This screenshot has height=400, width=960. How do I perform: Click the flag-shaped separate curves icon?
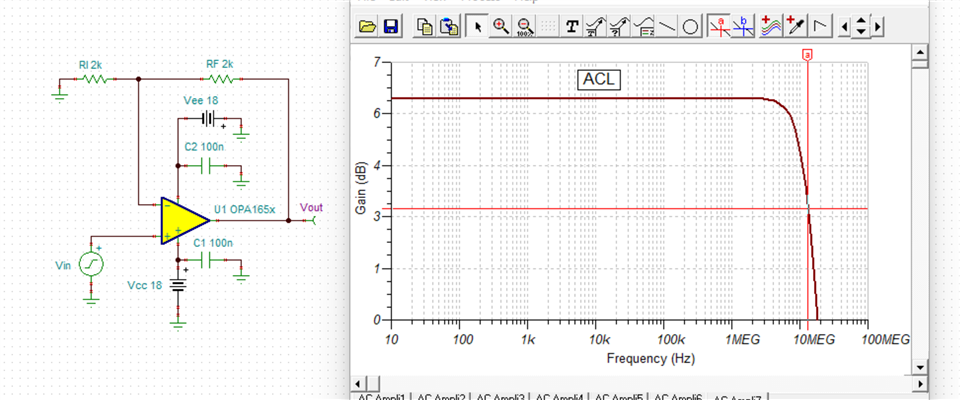coord(819,26)
